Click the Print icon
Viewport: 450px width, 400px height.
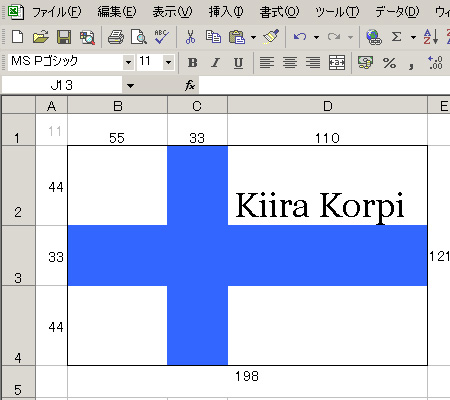[116, 37]
